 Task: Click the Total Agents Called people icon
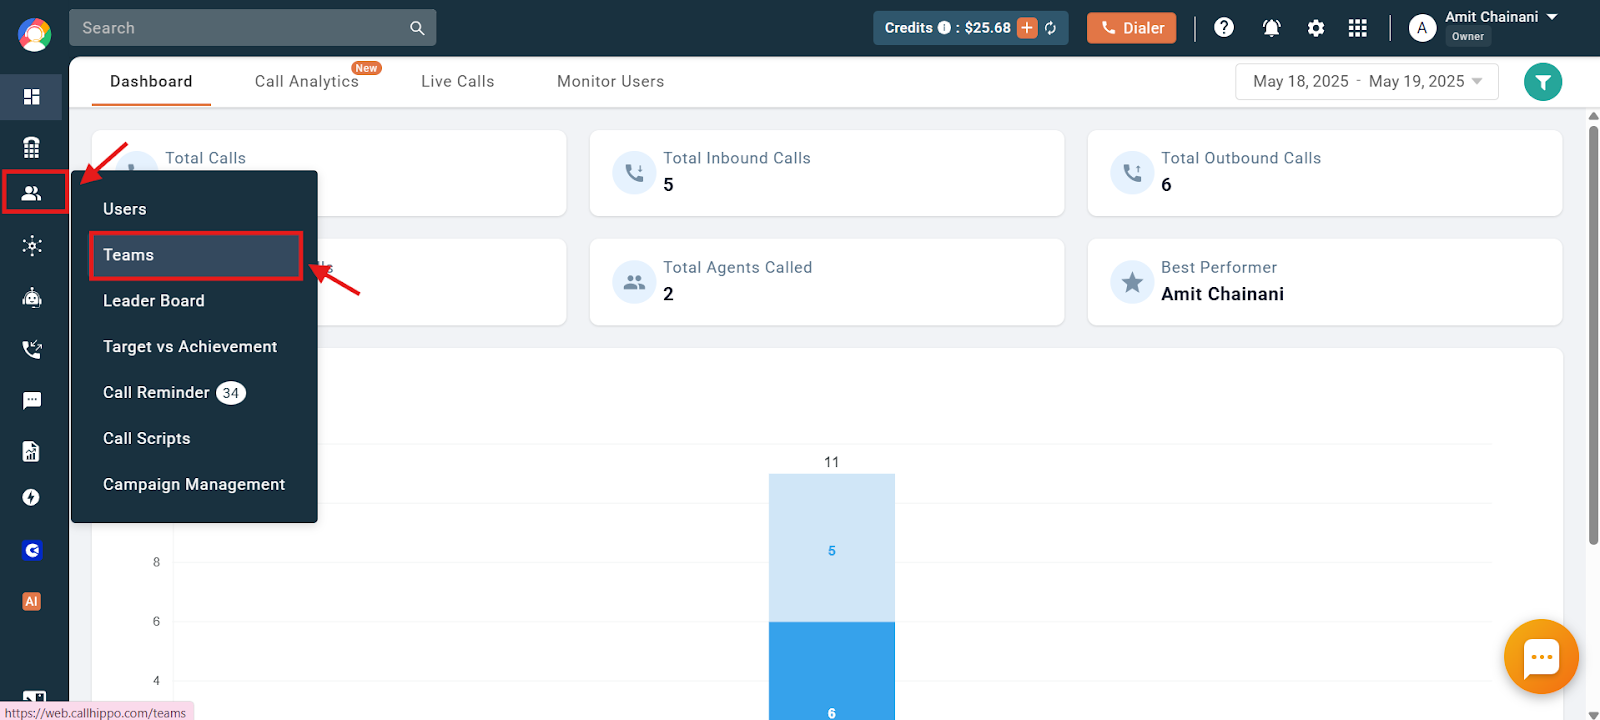tap(634, 282)
